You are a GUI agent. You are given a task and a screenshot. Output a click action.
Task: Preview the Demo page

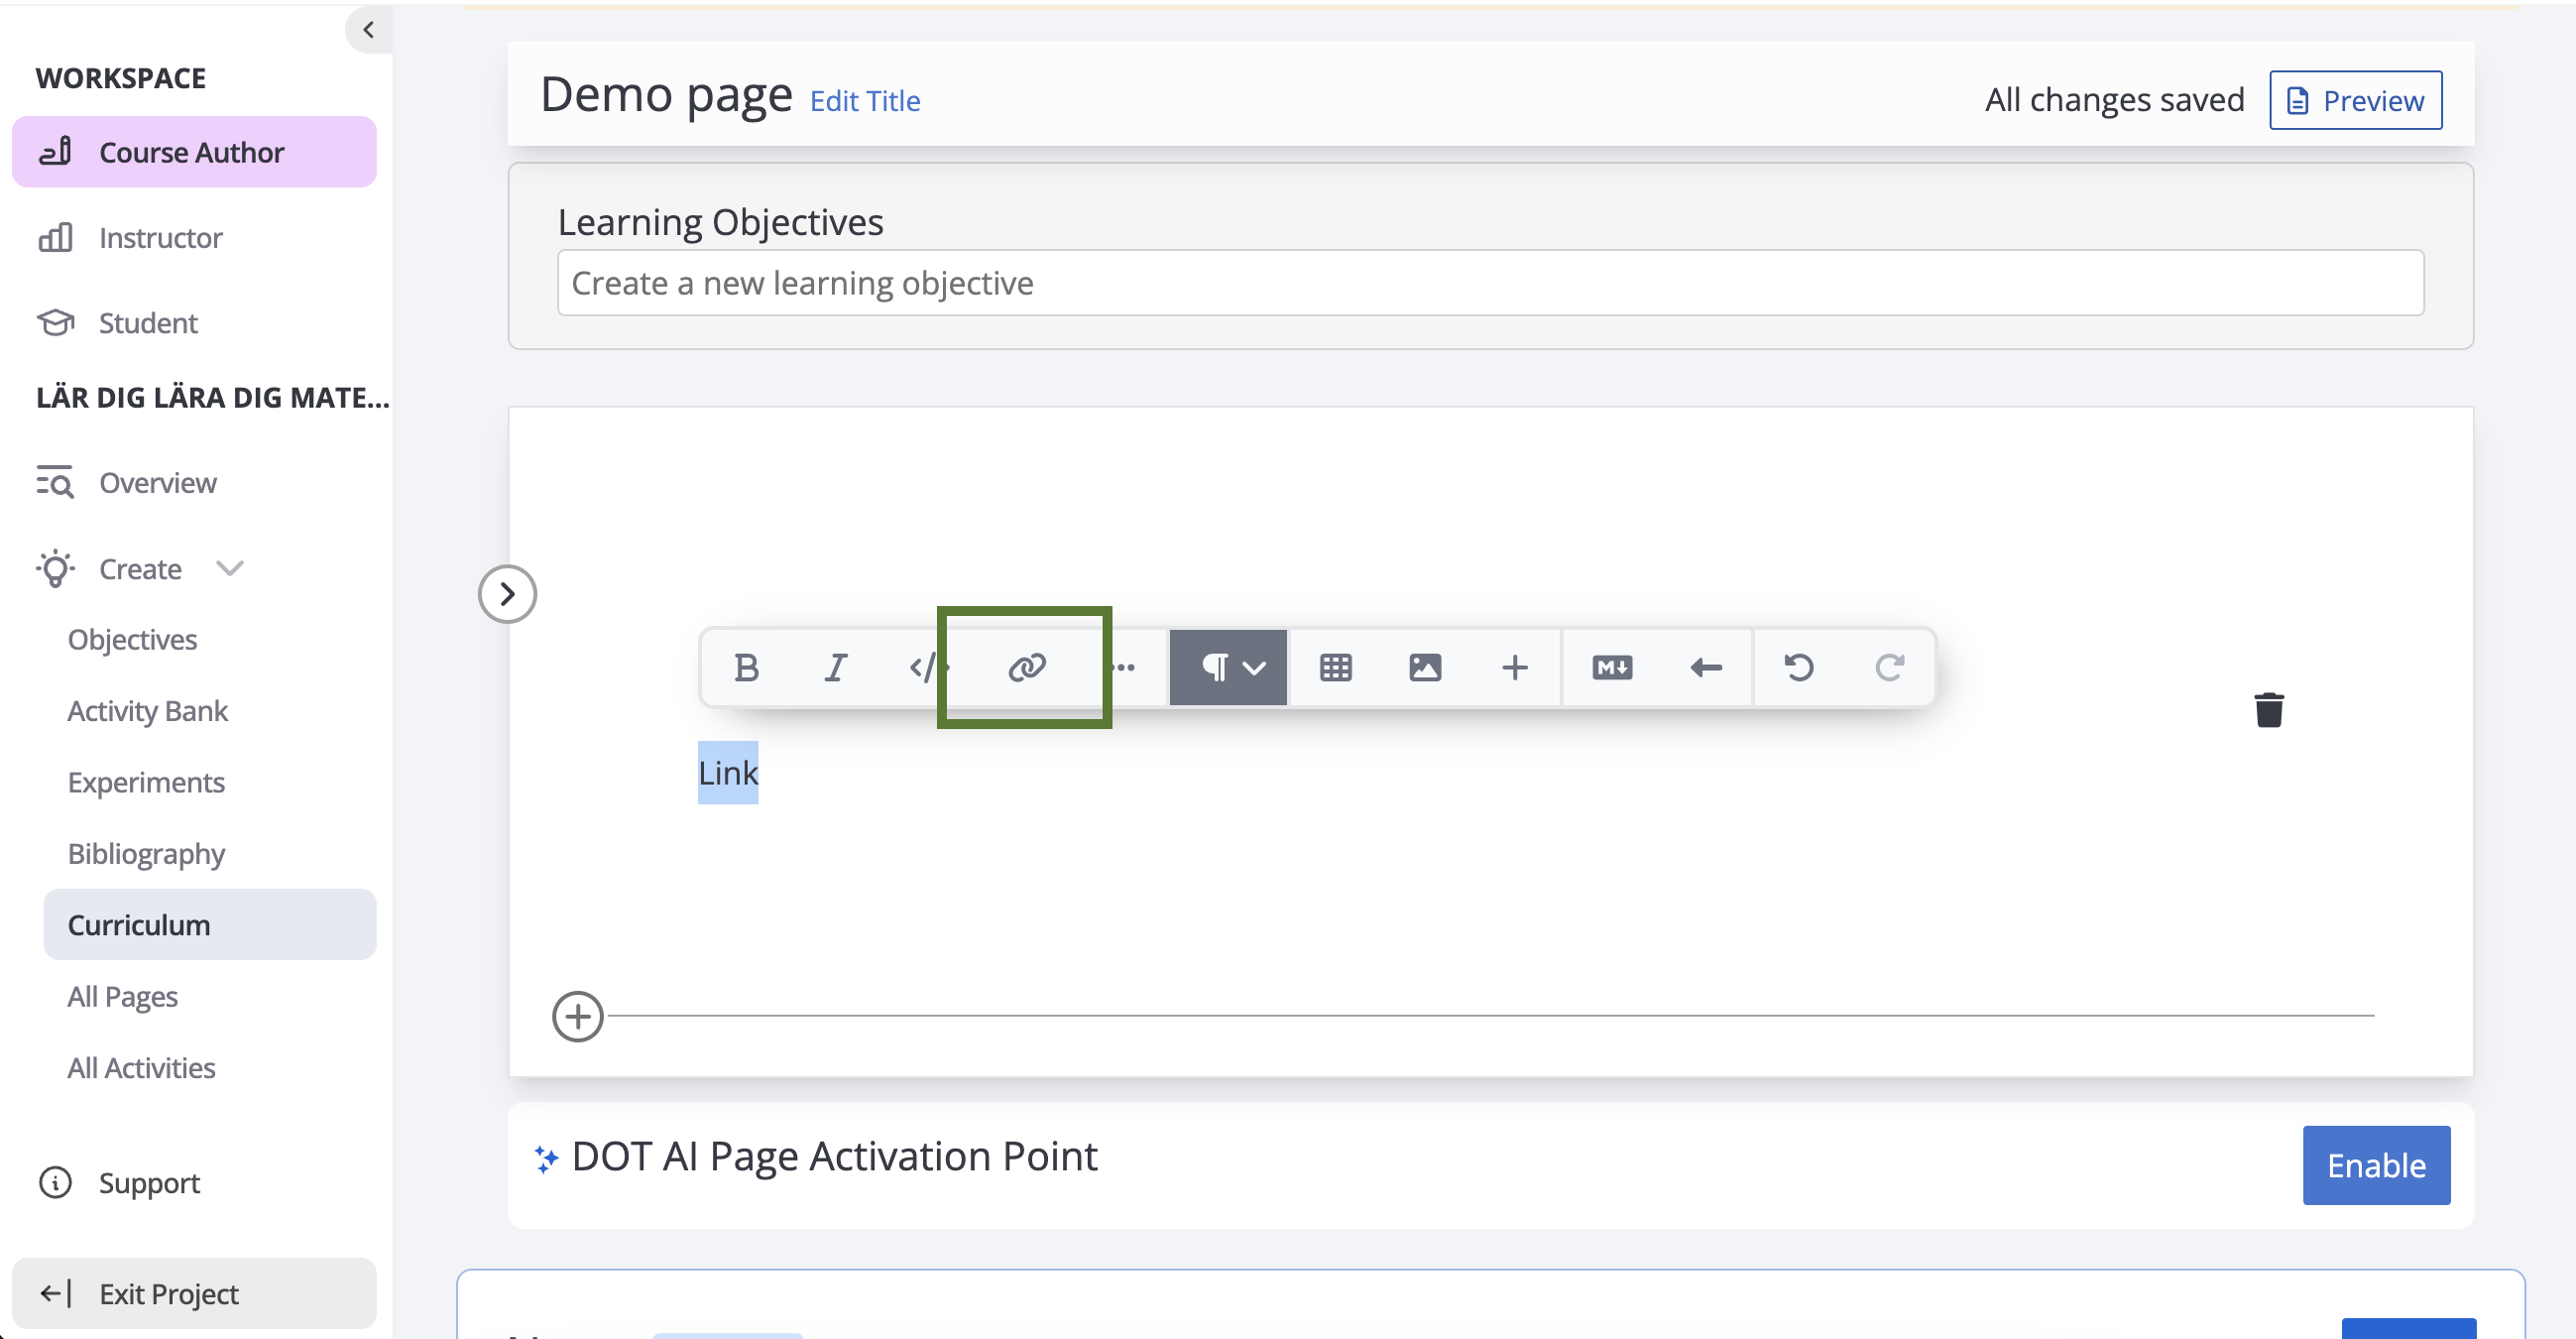(2354, 100)
